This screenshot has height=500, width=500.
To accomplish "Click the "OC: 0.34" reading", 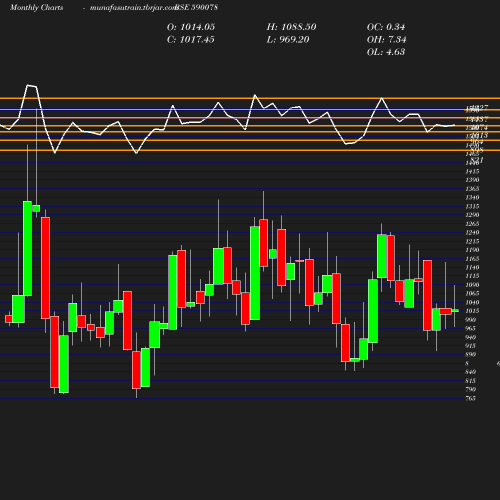I will tap(386, 27).
